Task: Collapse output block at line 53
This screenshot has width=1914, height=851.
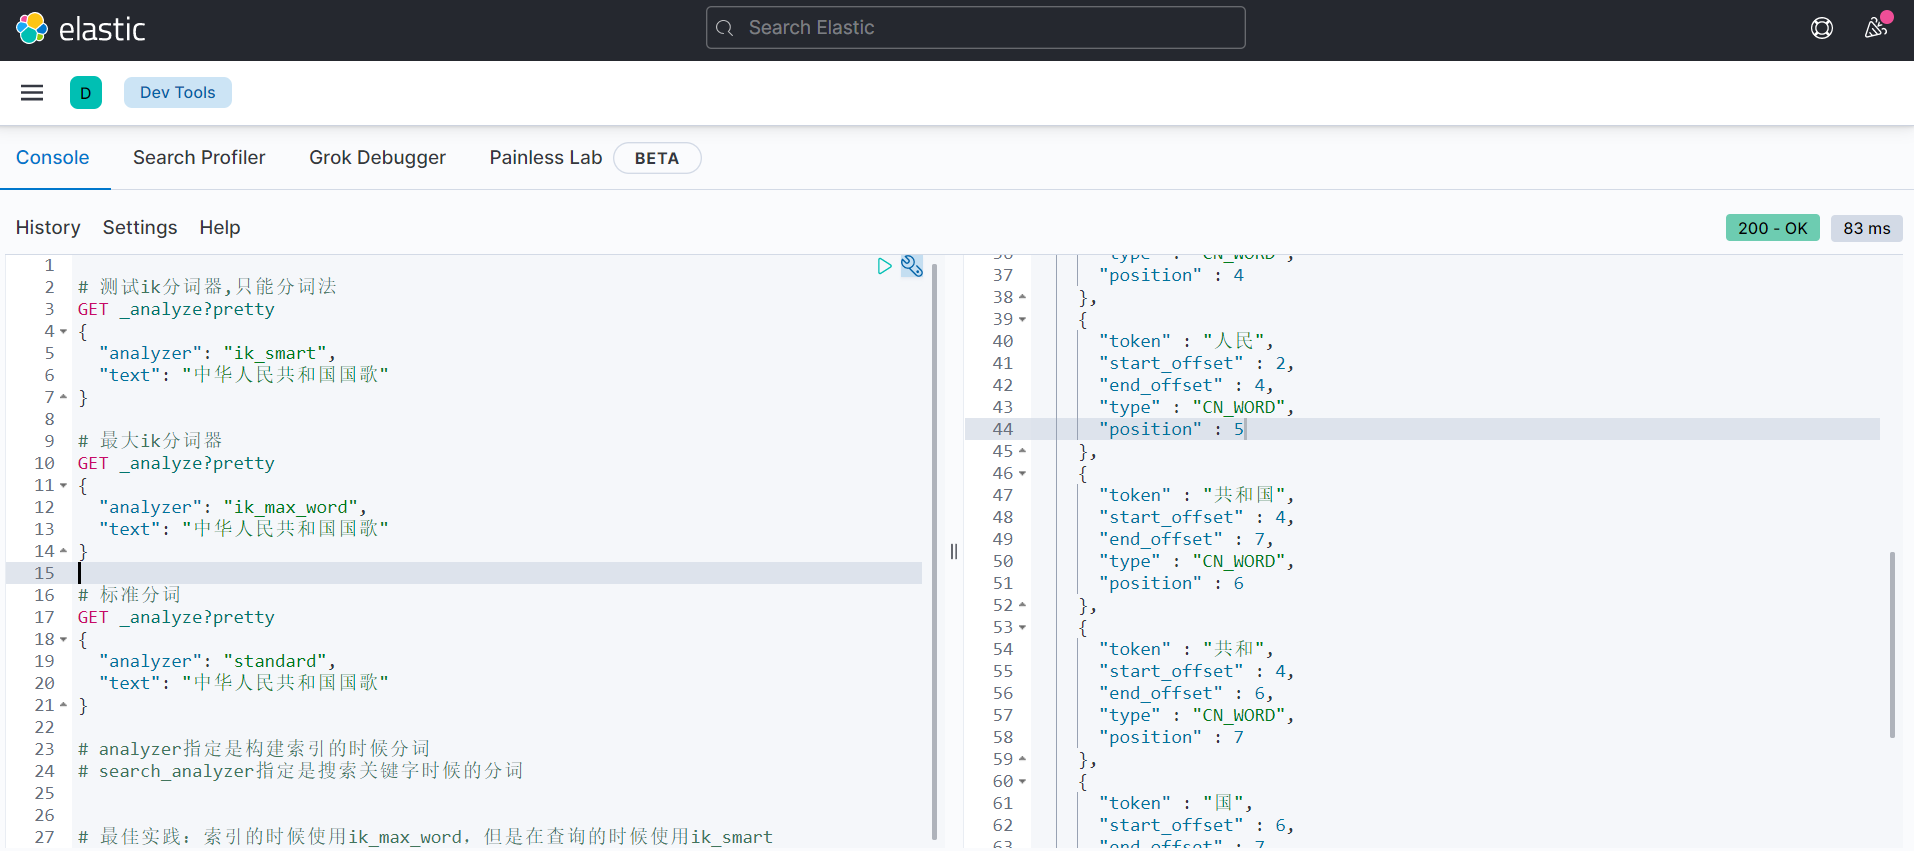Action: 1022,628
